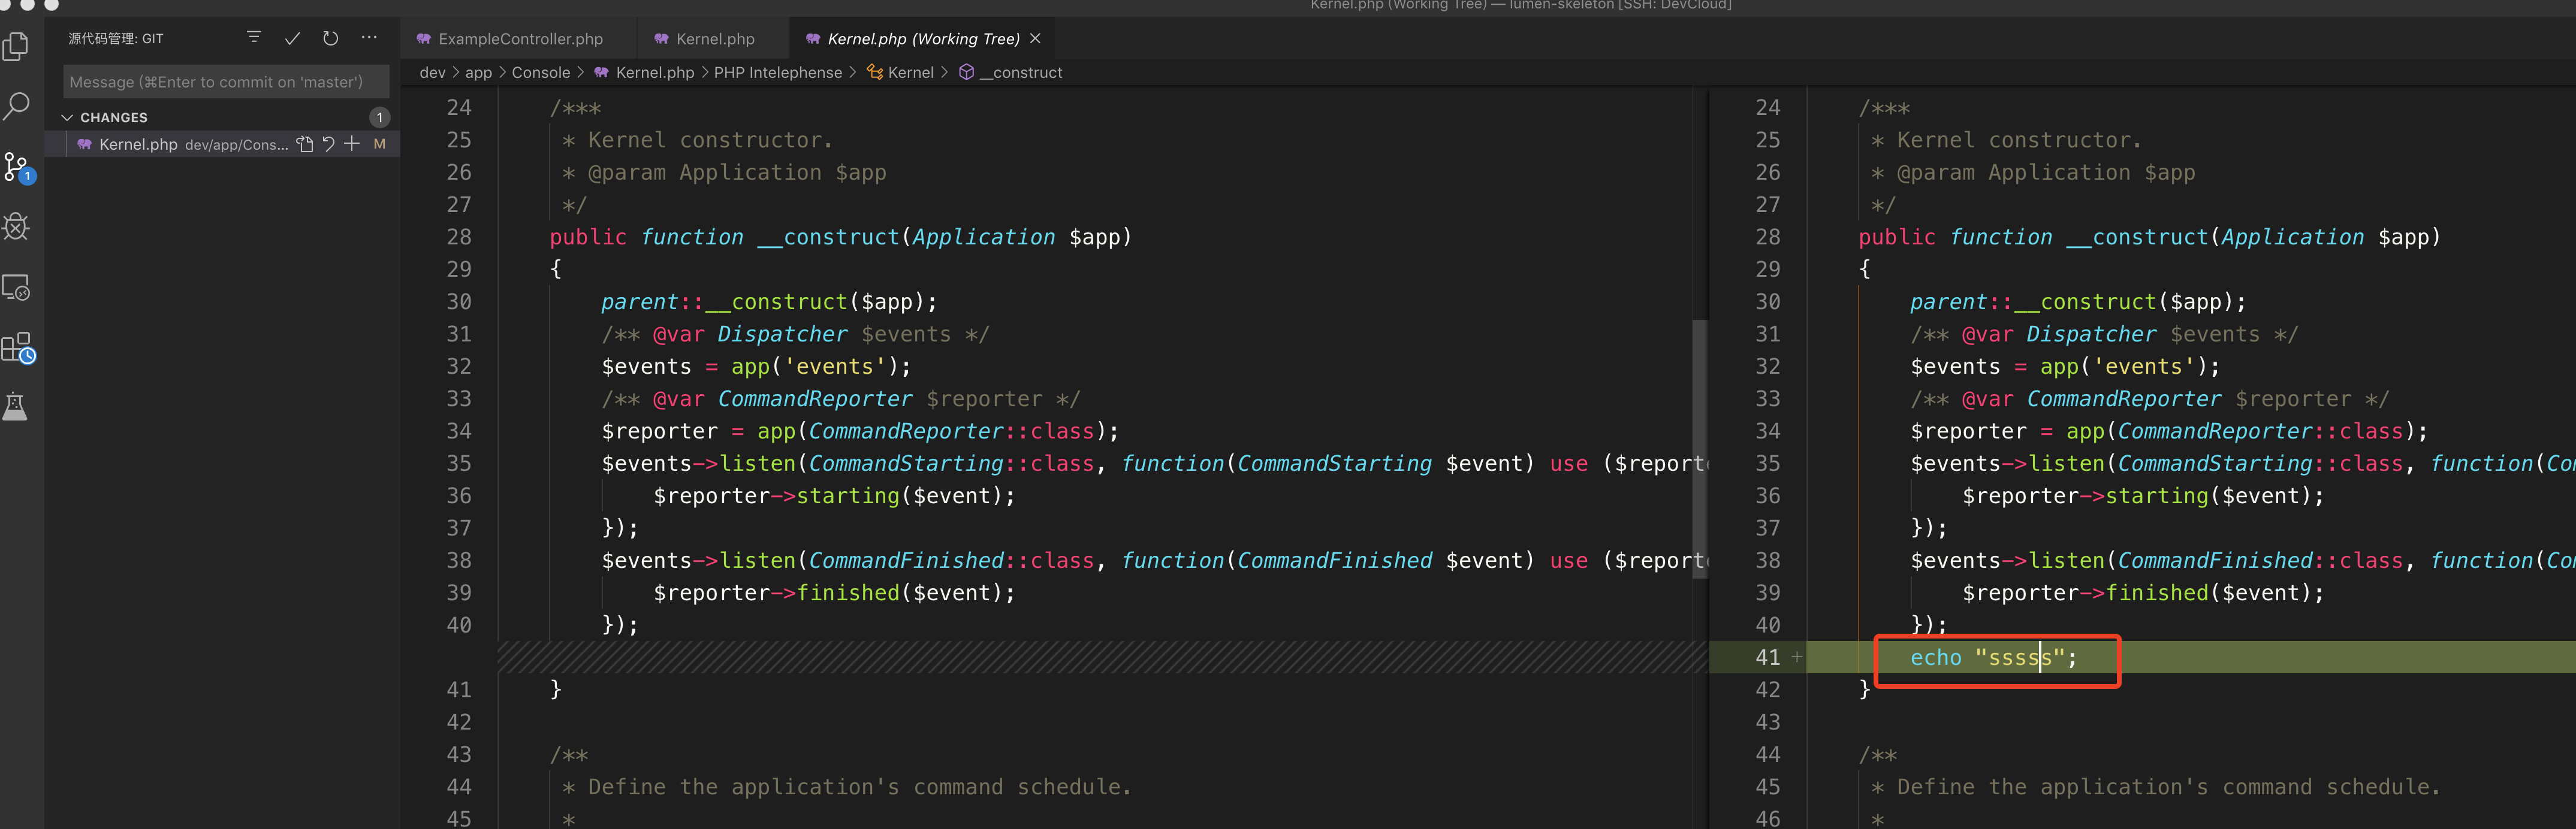Click line number 41 in right pane
This screenshot has width=2576, height=829.
click(x=1768, y=657)
